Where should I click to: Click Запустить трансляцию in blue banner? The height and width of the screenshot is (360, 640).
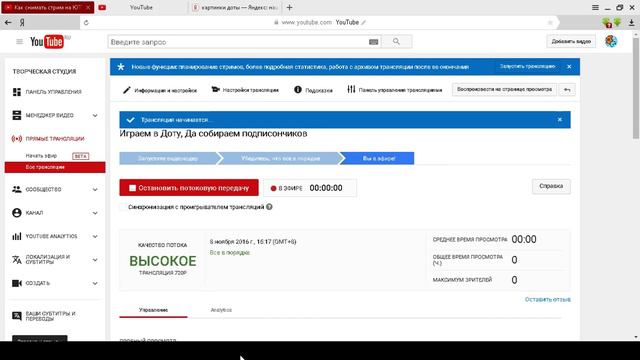(x=527, y=66)
